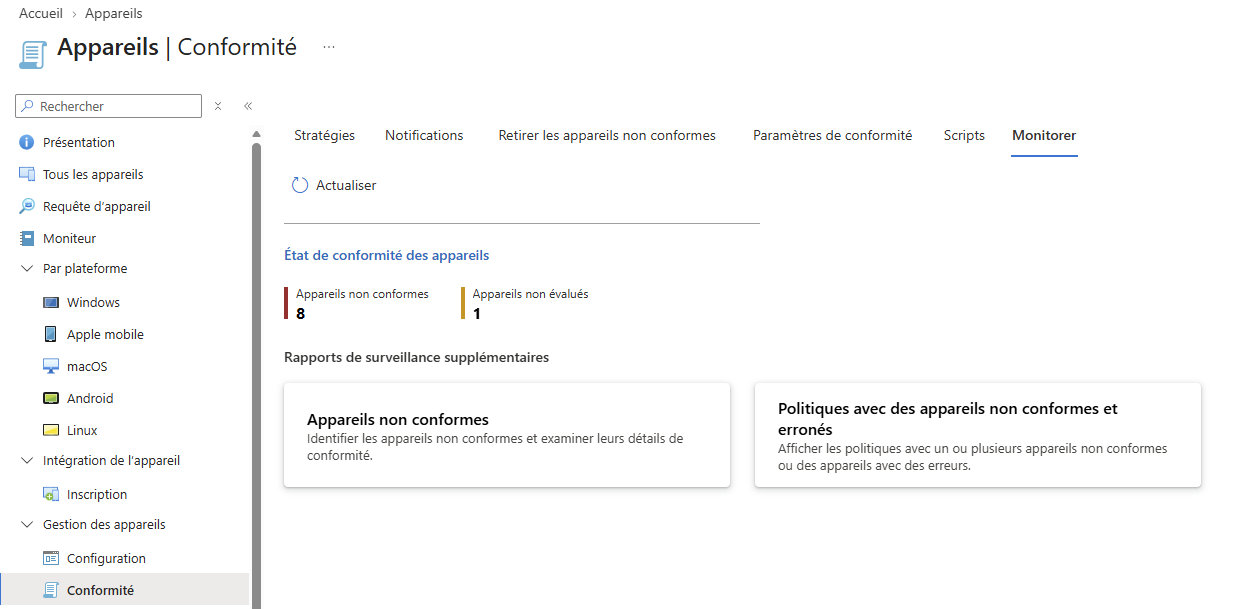Select macOS under Par plateforme
The image size is (1255, 609).
(x=87, y=366)
